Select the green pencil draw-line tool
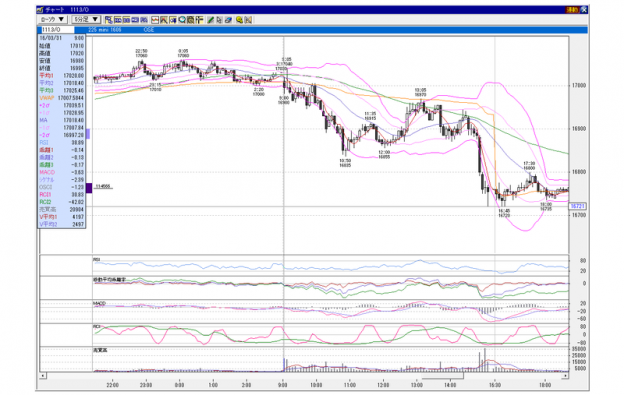This screenshot has height=395, width=624. tap(211, 20)
